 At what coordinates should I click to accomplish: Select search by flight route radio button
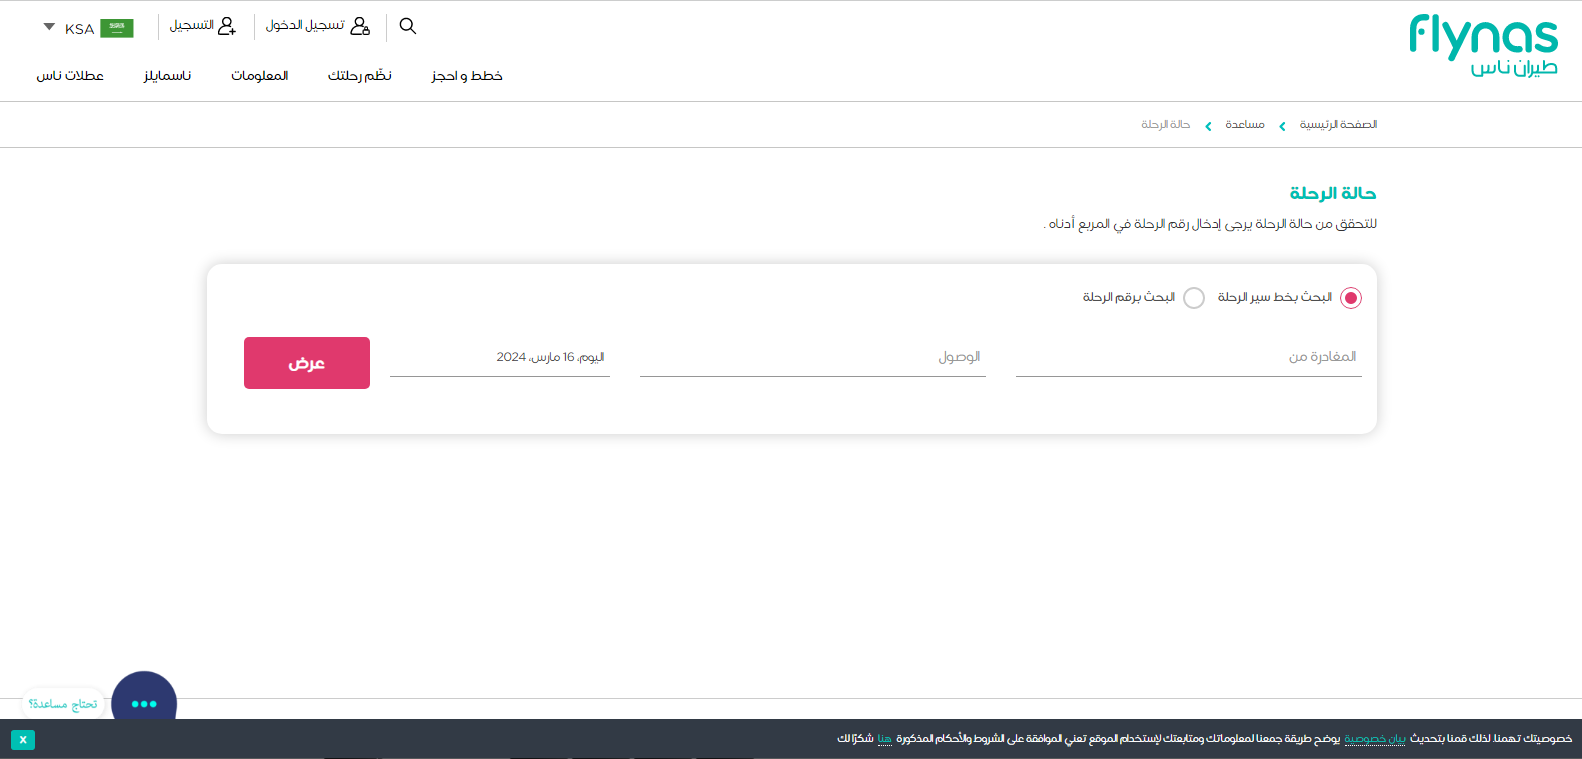coord(1350,298)
